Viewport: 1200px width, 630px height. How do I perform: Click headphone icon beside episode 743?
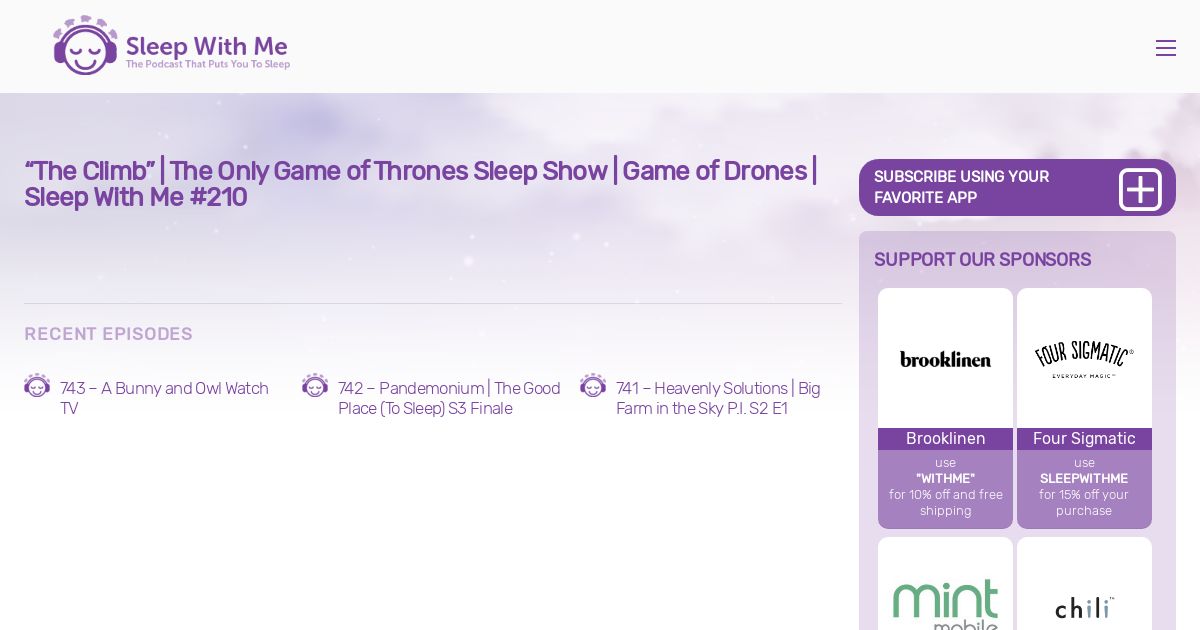(37, 386)
